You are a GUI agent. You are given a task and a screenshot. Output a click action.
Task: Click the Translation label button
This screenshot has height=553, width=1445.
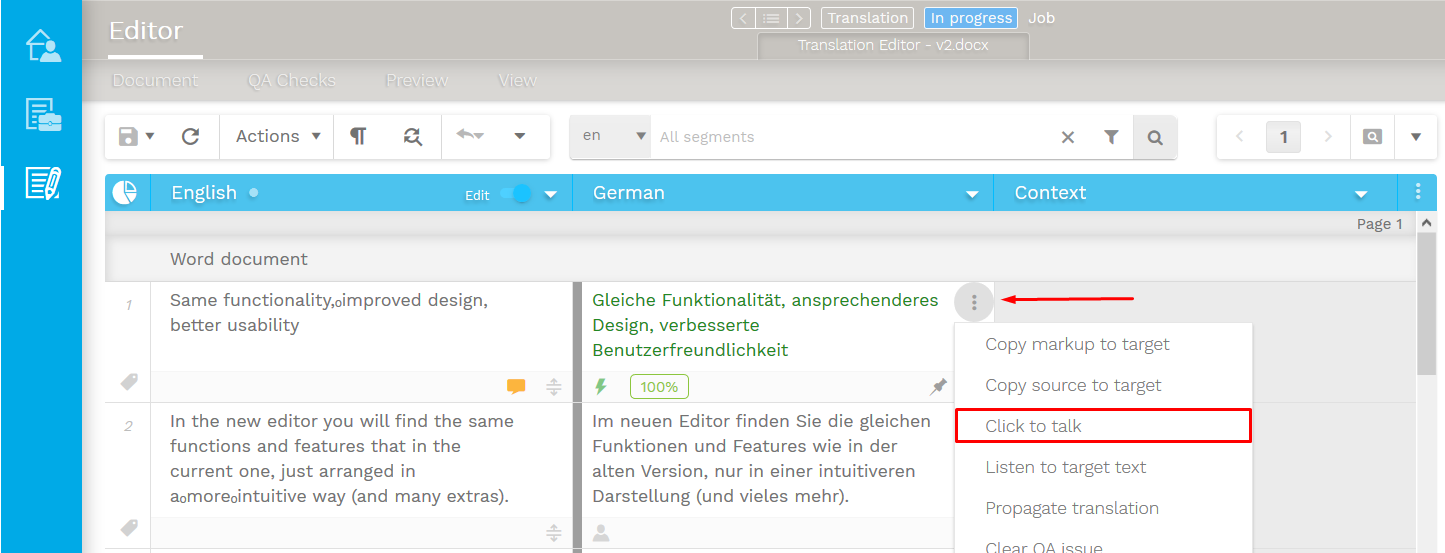pyautogui.click(x=867, y=18)
